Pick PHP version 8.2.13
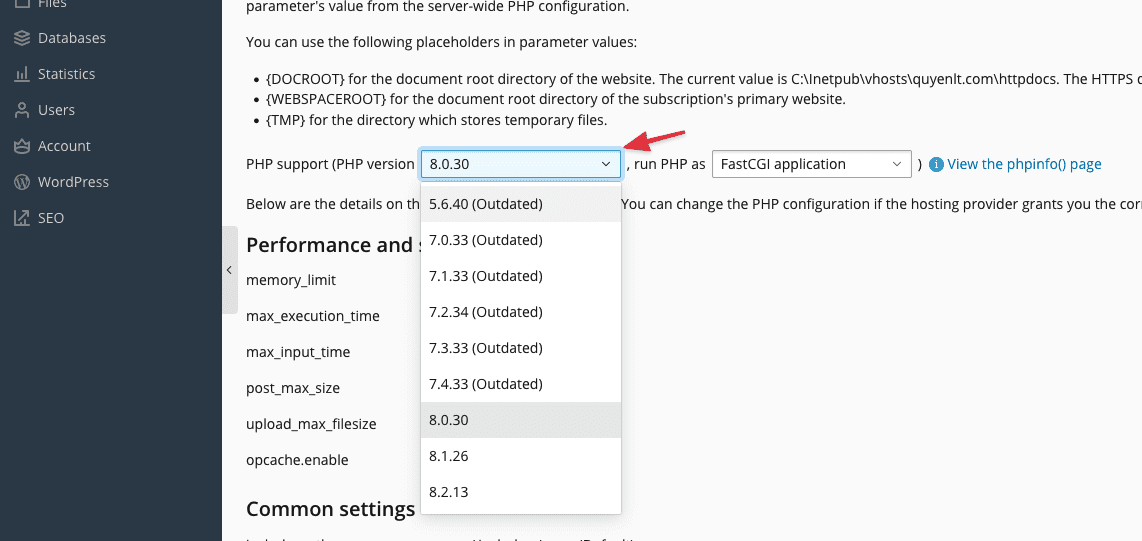This screenshot has width=1142, height=541. 449,492
